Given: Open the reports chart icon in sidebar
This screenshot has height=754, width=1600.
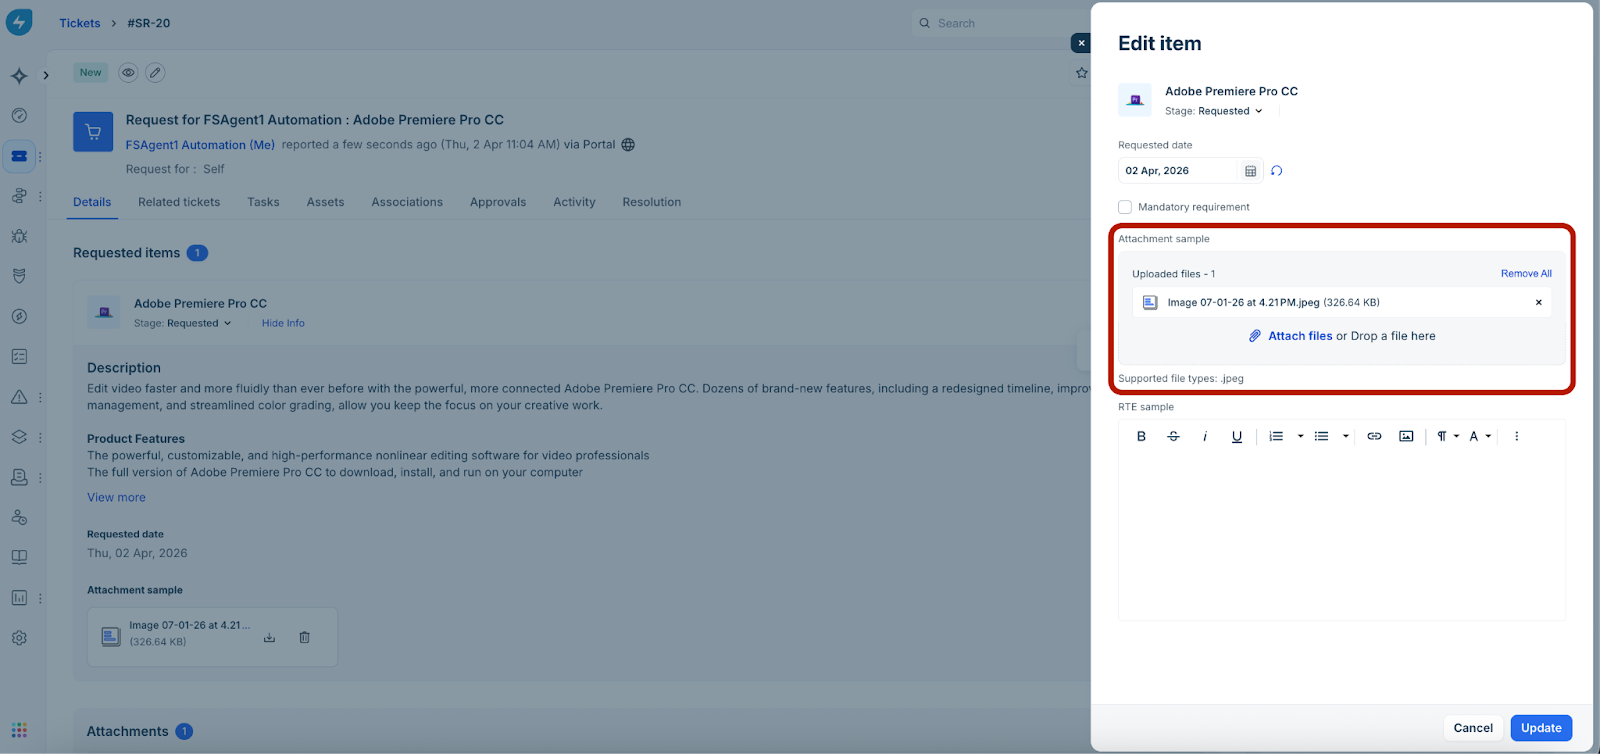Looking at the screenshot, I should point(19,598).
